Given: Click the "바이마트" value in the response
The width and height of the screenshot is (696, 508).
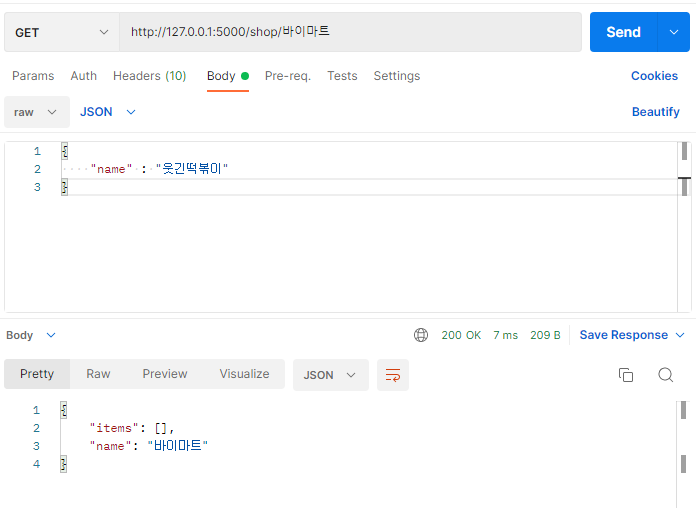Looking at the screenshot, I should (178, 445).
